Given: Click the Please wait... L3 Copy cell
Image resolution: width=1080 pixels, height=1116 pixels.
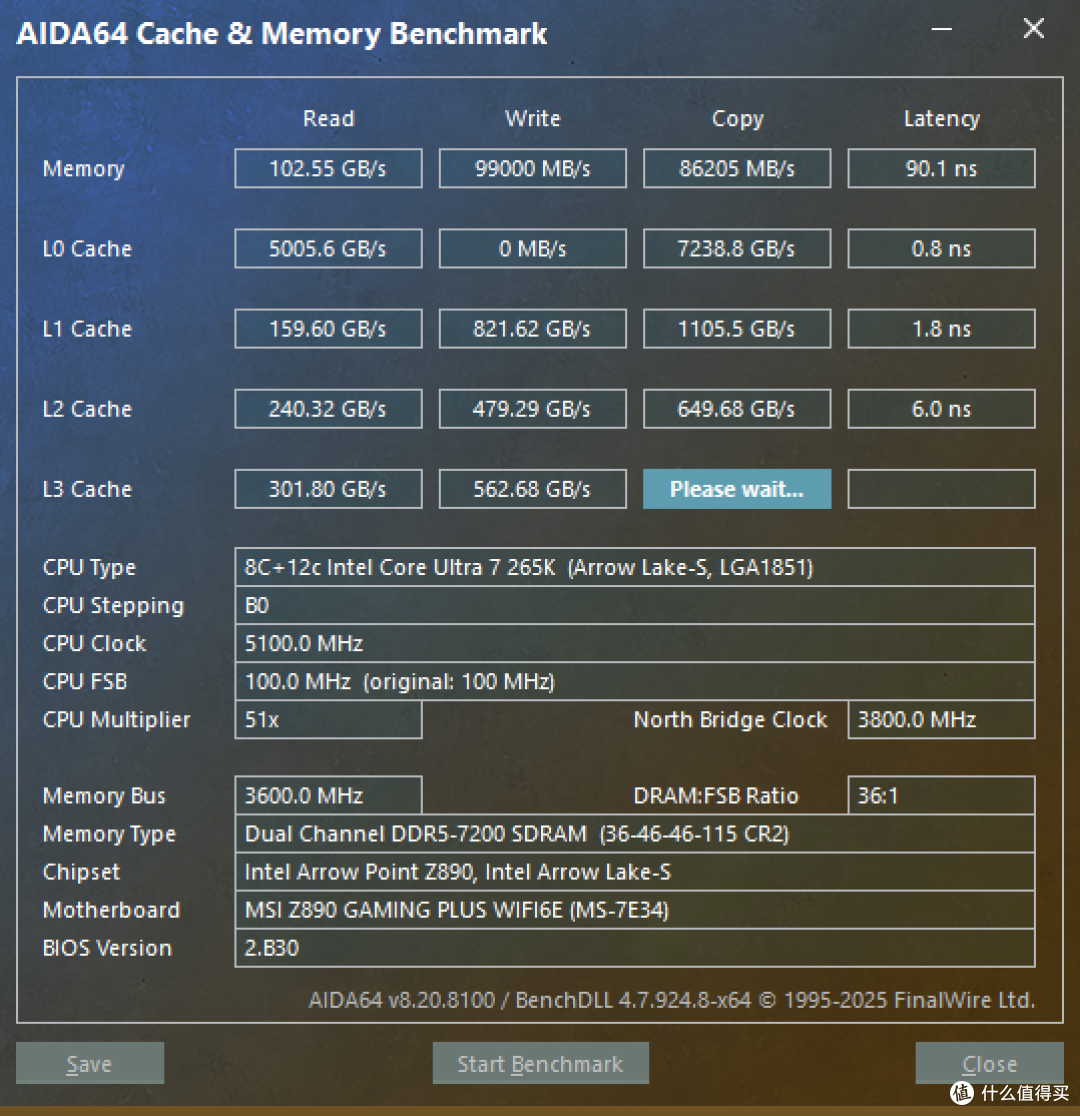Looking at the screenshot, I should coord(737,489).
